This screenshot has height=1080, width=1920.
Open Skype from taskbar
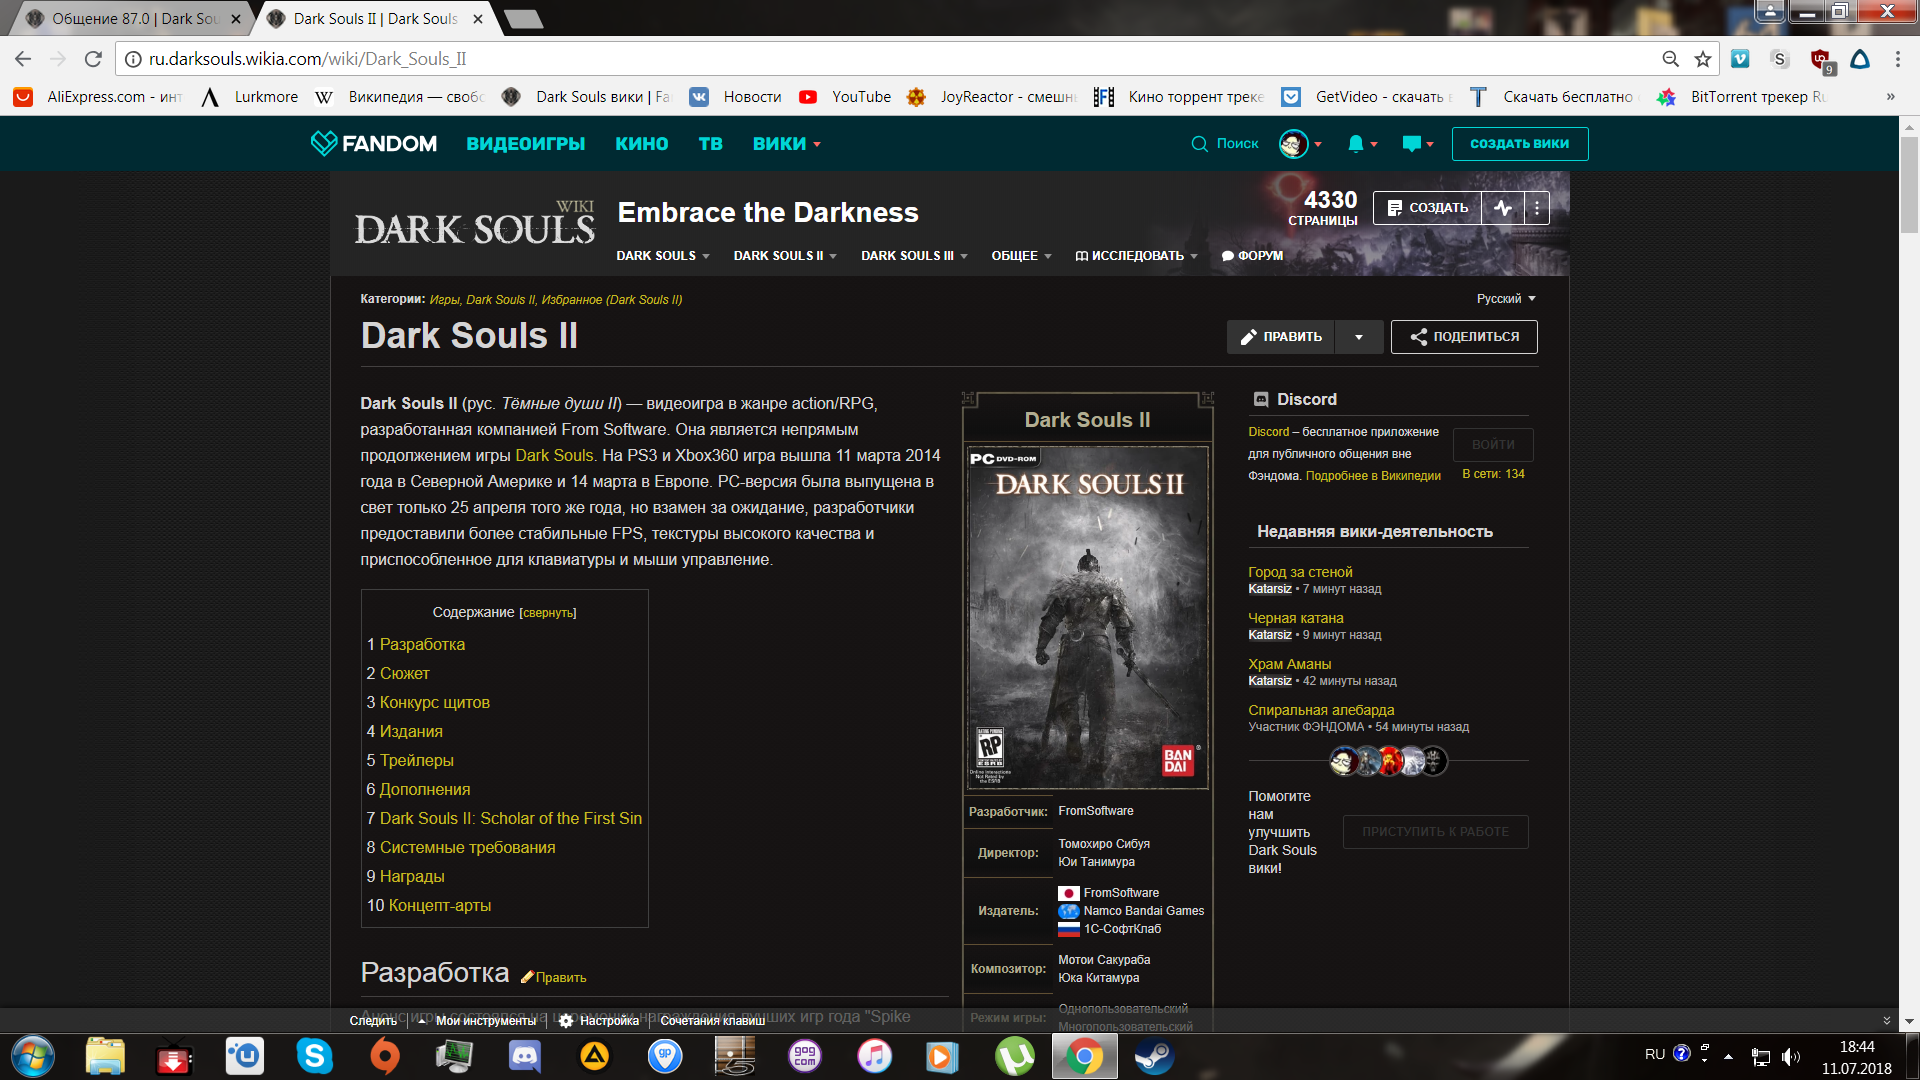click(314, 1056)
